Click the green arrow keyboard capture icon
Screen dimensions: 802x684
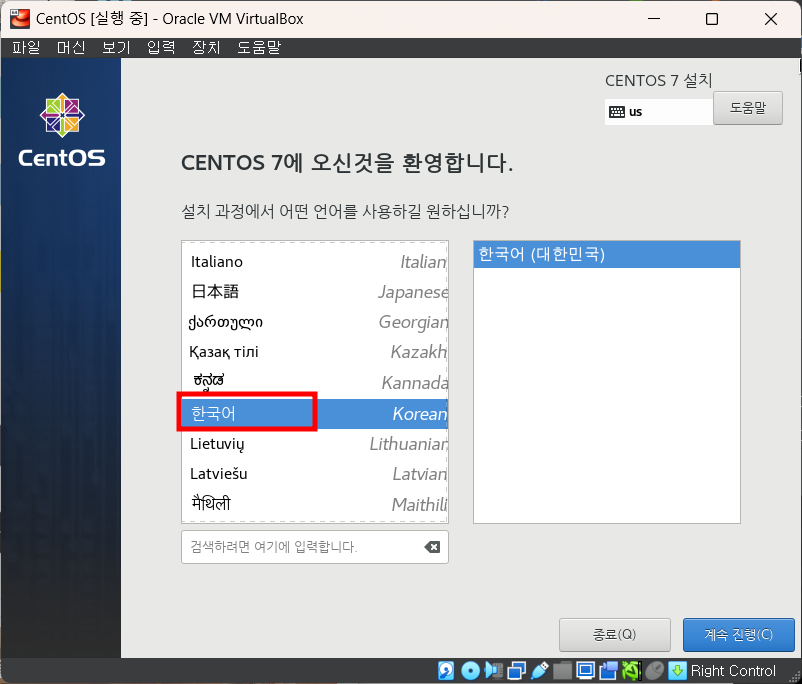677,670
